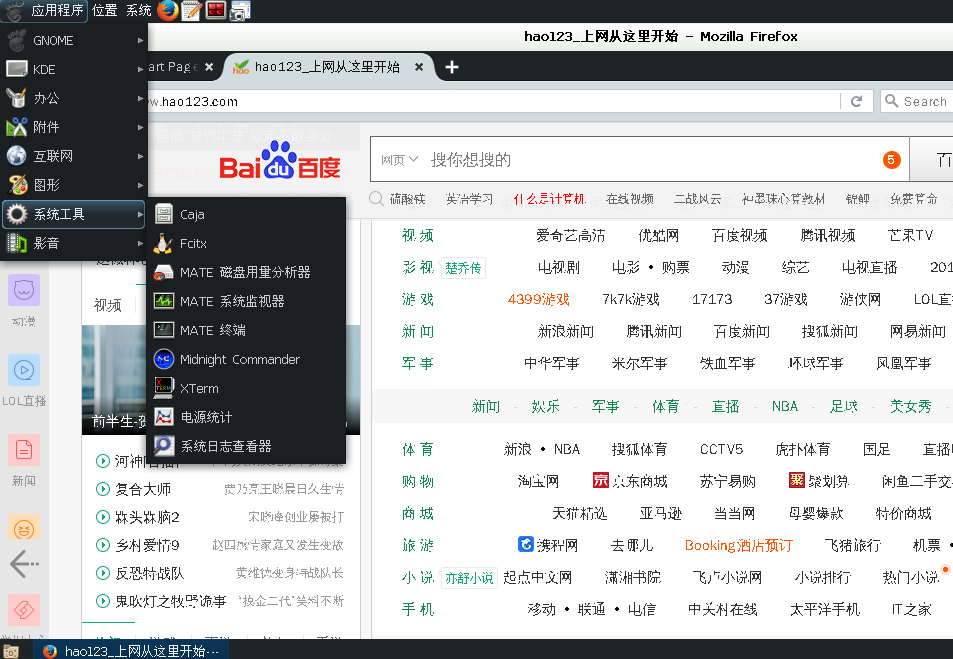Click the 楚乔传 tag button
This screenshot has width=953, height=659.
click(x=463, y=267)
